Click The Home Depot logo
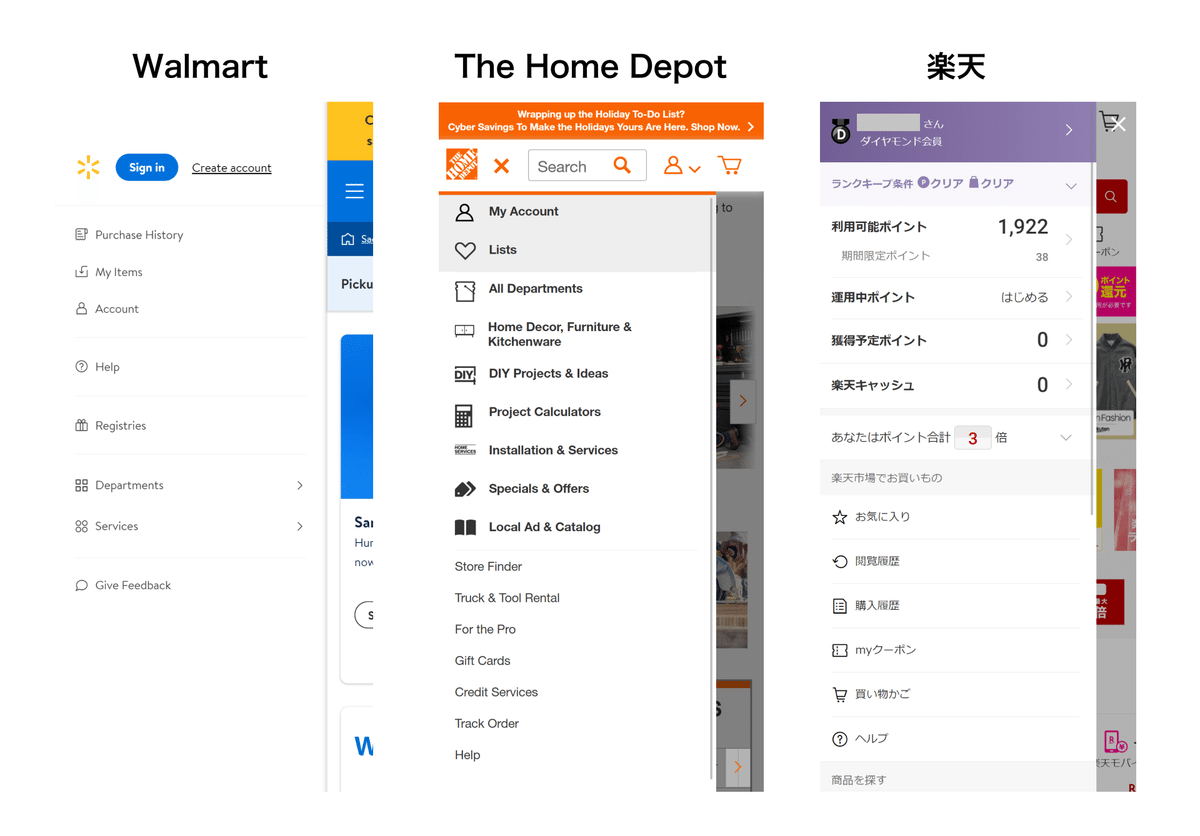Viewport: 1200px width, 836px height. [462, 165]
